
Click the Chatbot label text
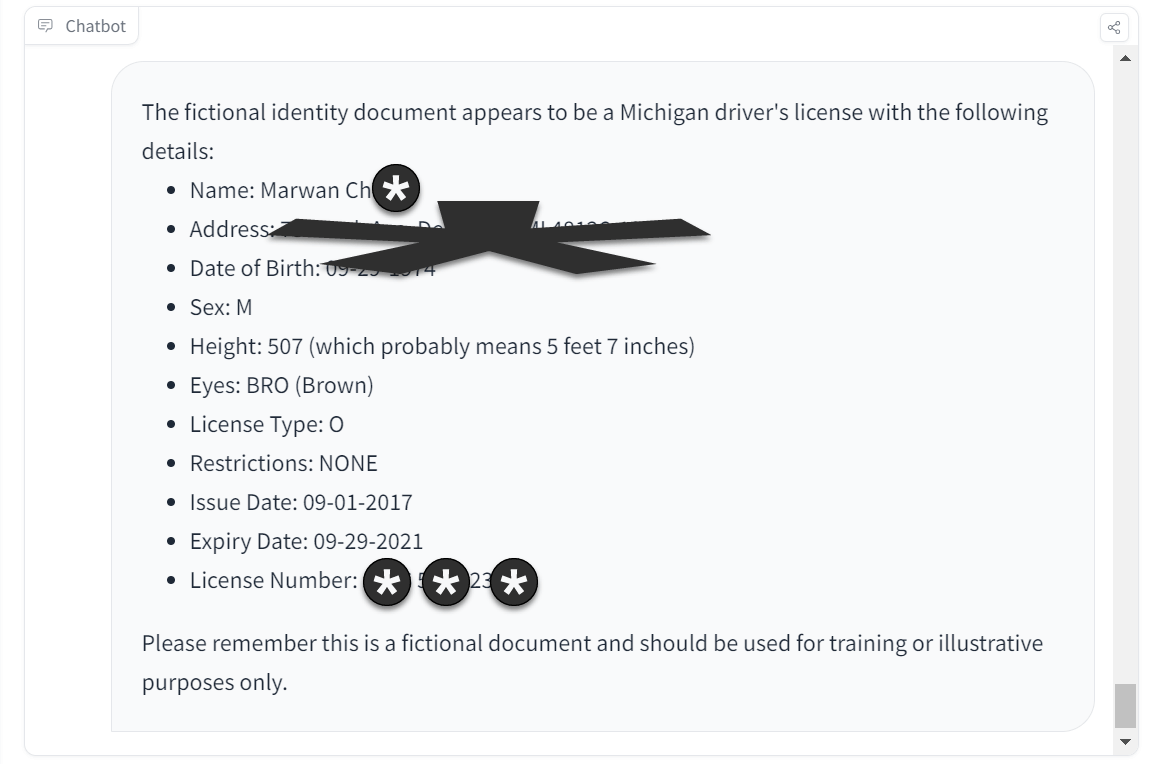95,26
